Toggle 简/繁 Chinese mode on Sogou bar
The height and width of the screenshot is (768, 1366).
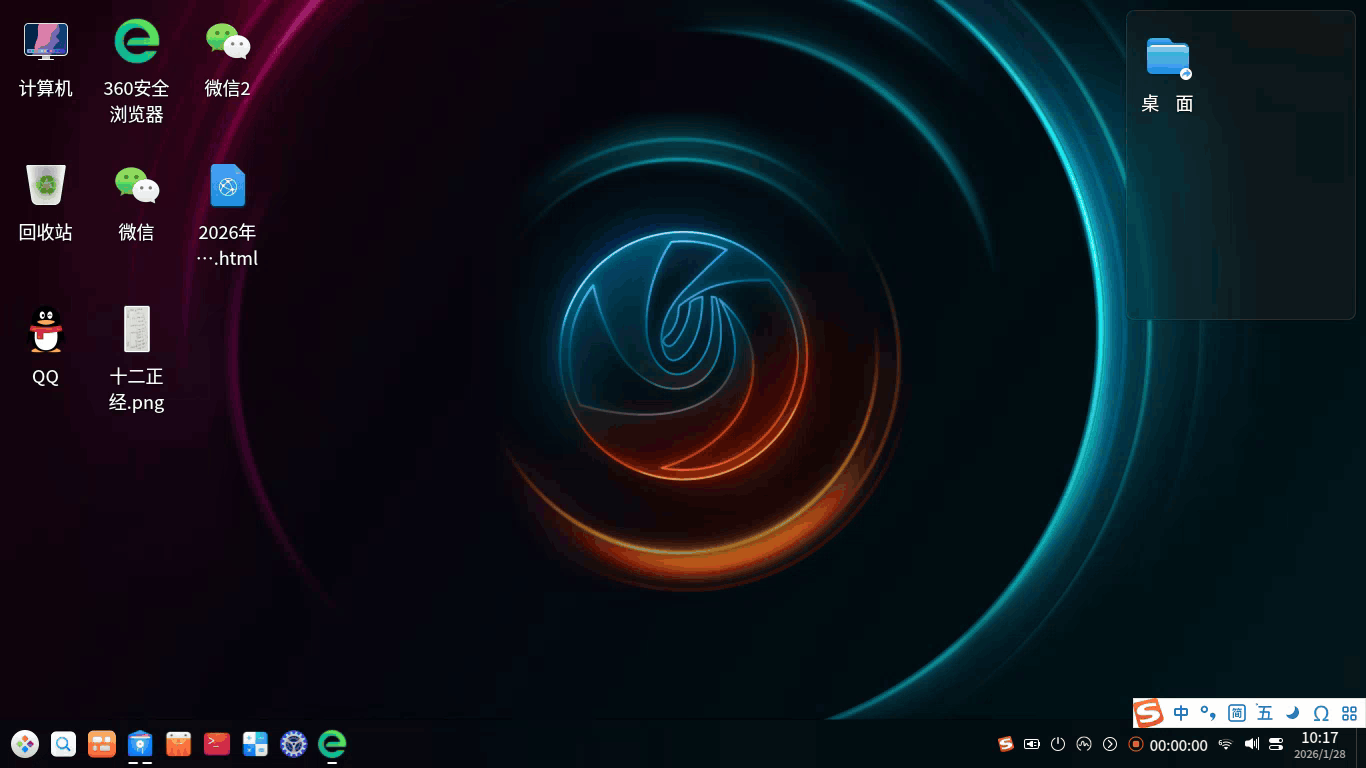(x=1236, y=713)
